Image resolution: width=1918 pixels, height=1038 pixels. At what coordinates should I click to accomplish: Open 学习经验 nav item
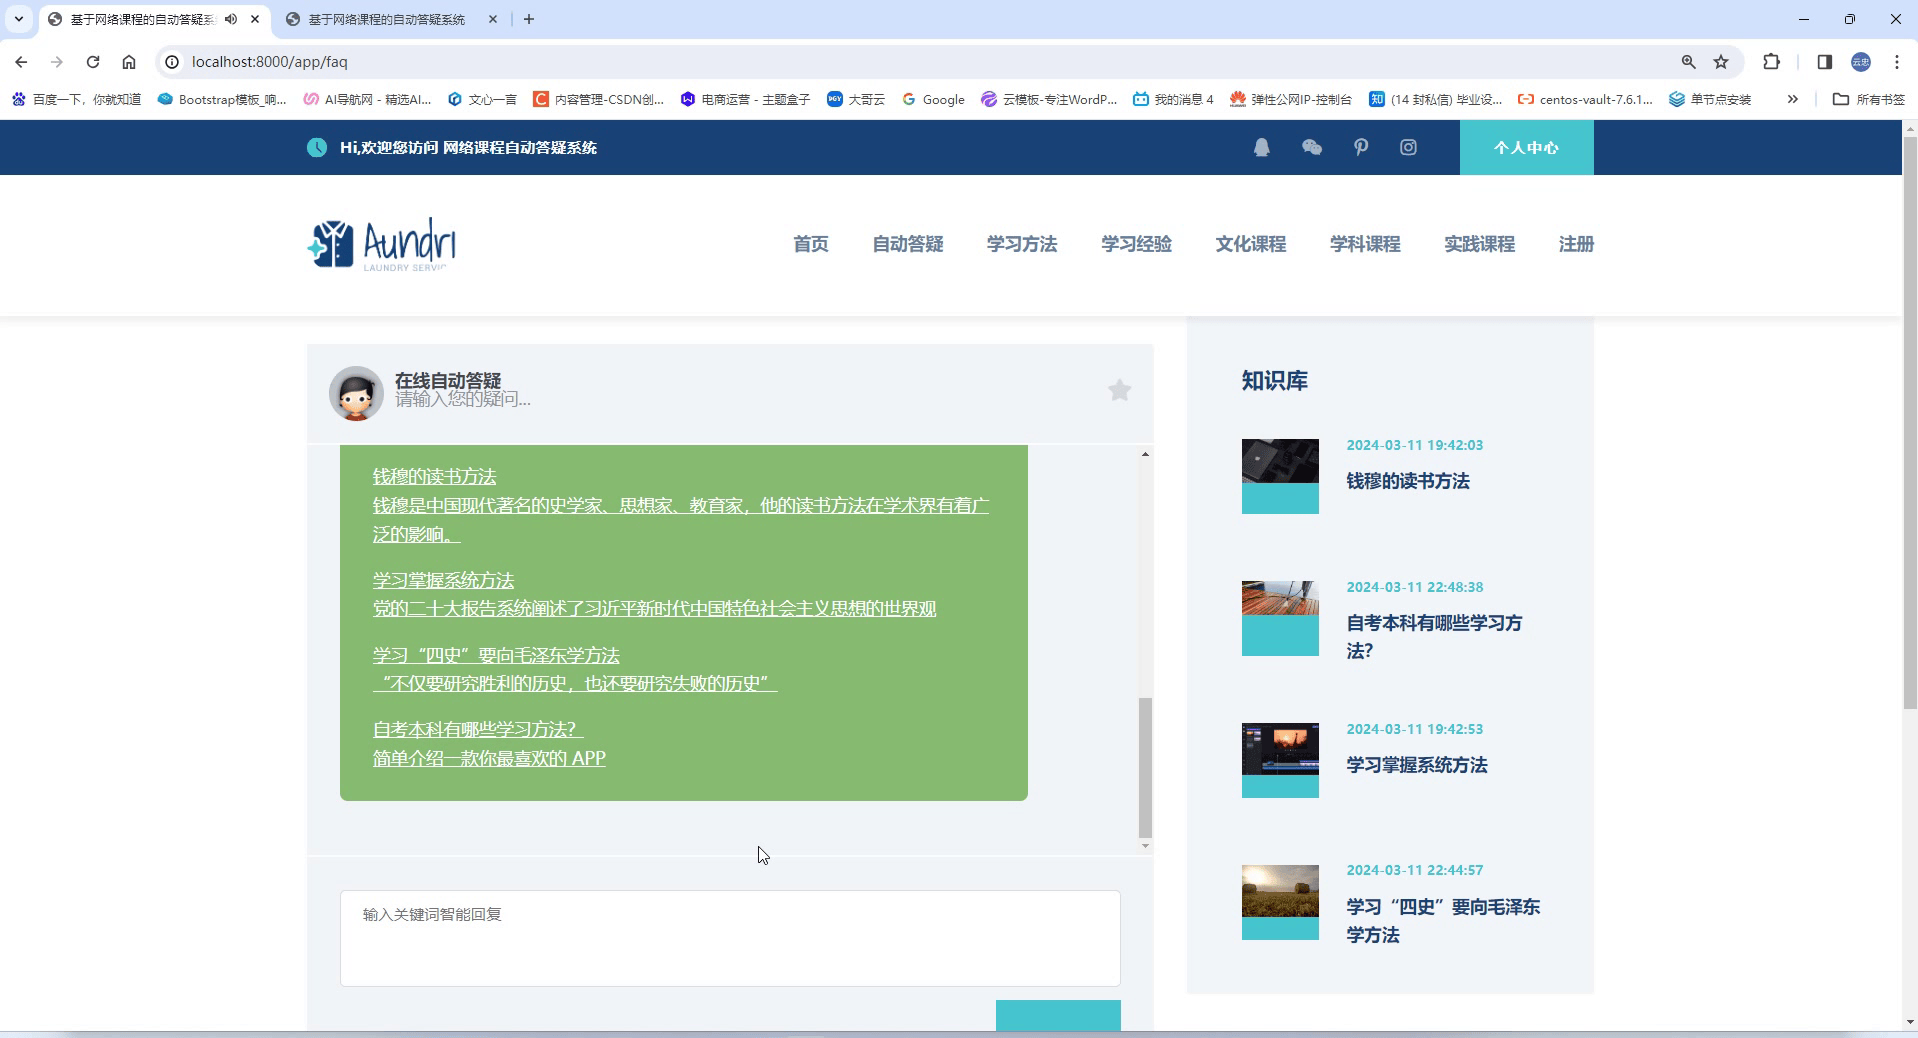[x=1136, y=244]
